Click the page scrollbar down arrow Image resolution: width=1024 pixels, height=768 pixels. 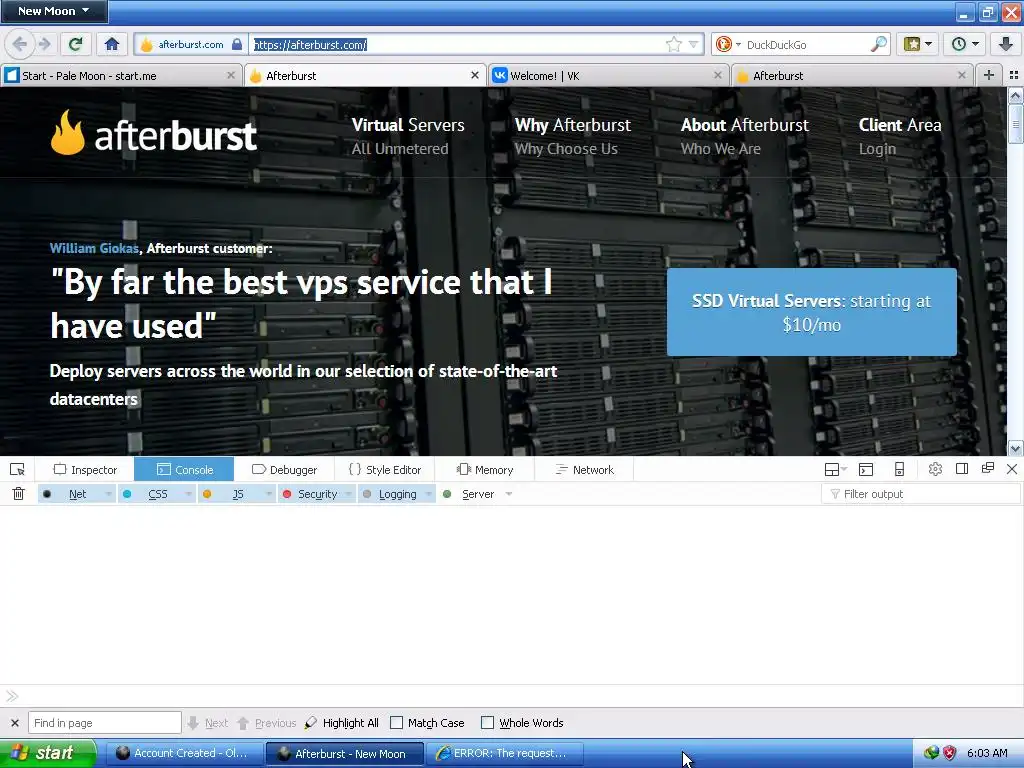(1016, 448)
